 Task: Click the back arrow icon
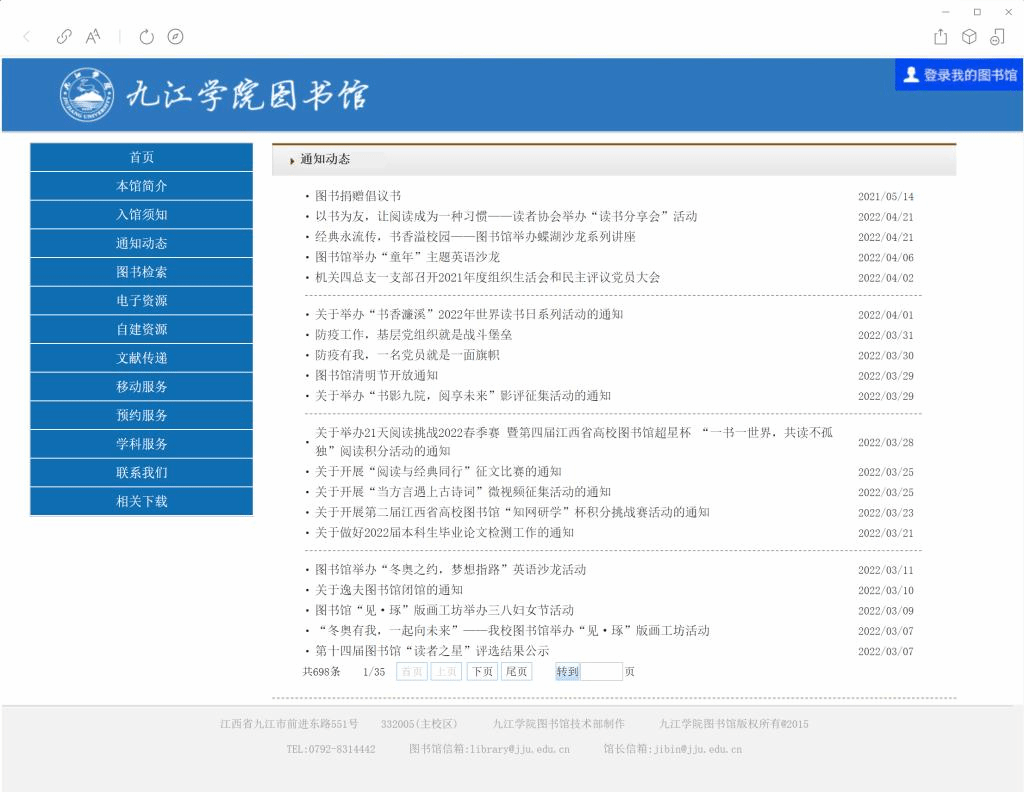pyautogui.click(x=27, y=37)
